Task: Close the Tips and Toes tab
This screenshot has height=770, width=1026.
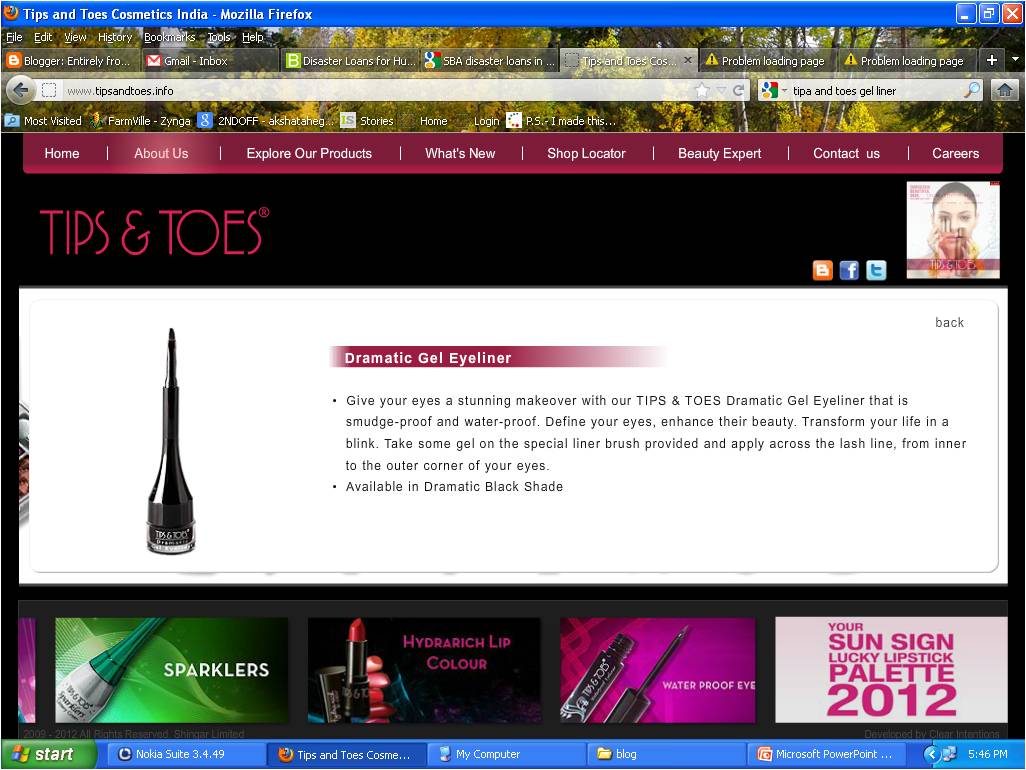Action: [x=688, y=60]
